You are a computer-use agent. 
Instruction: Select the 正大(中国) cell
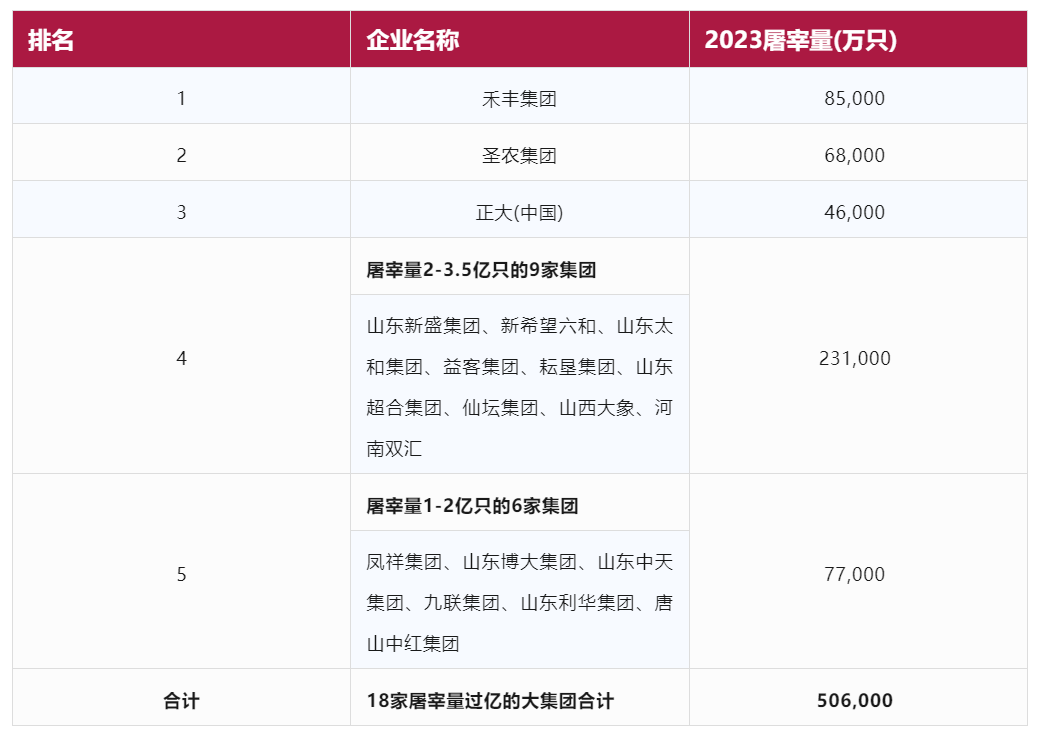pyautogui.click(x=520, y=210)
